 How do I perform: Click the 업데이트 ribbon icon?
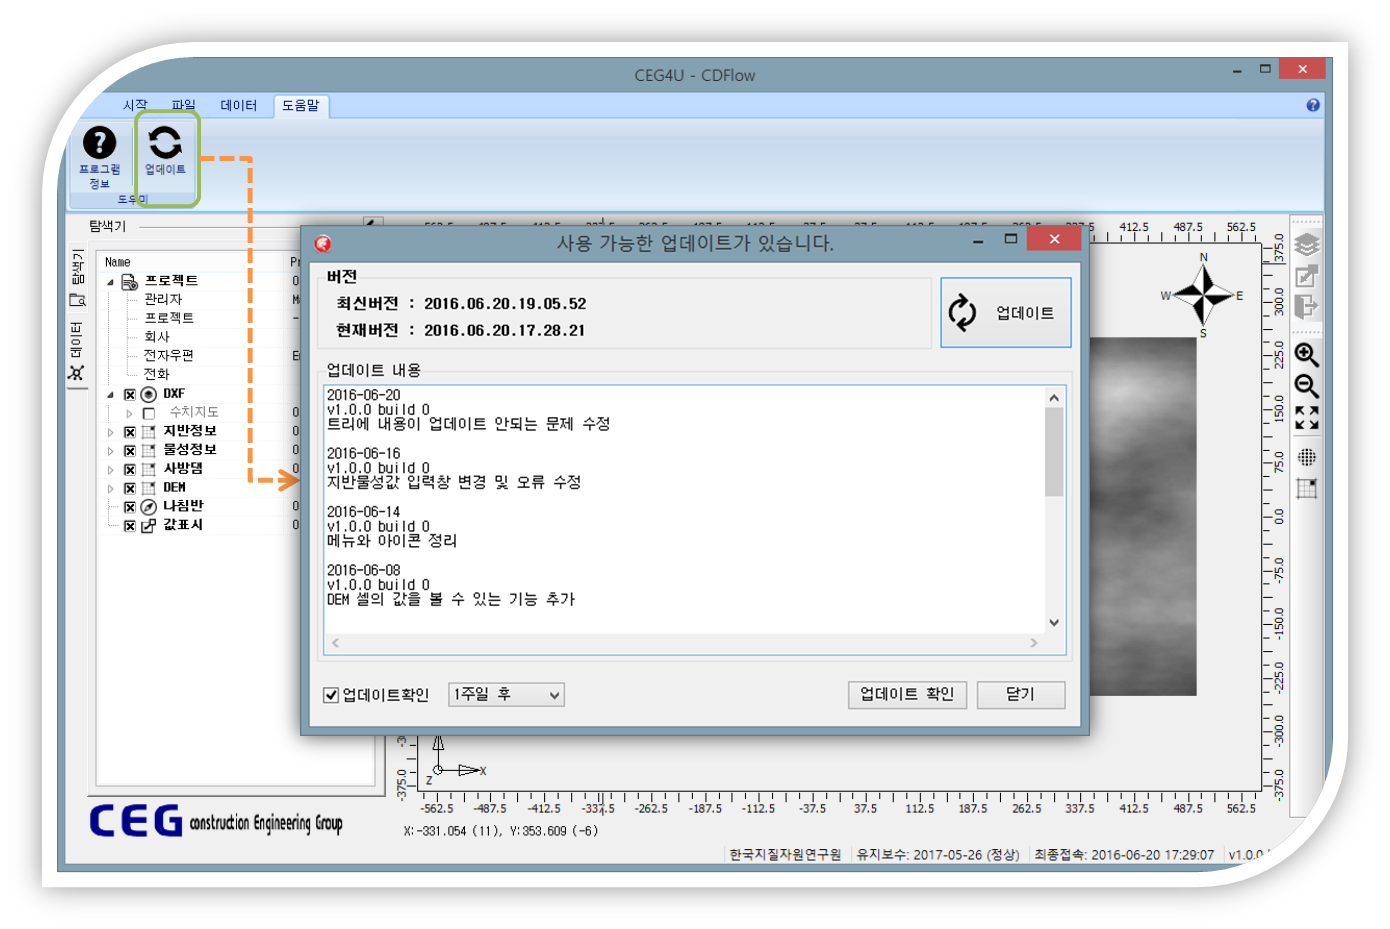(165, 143)
